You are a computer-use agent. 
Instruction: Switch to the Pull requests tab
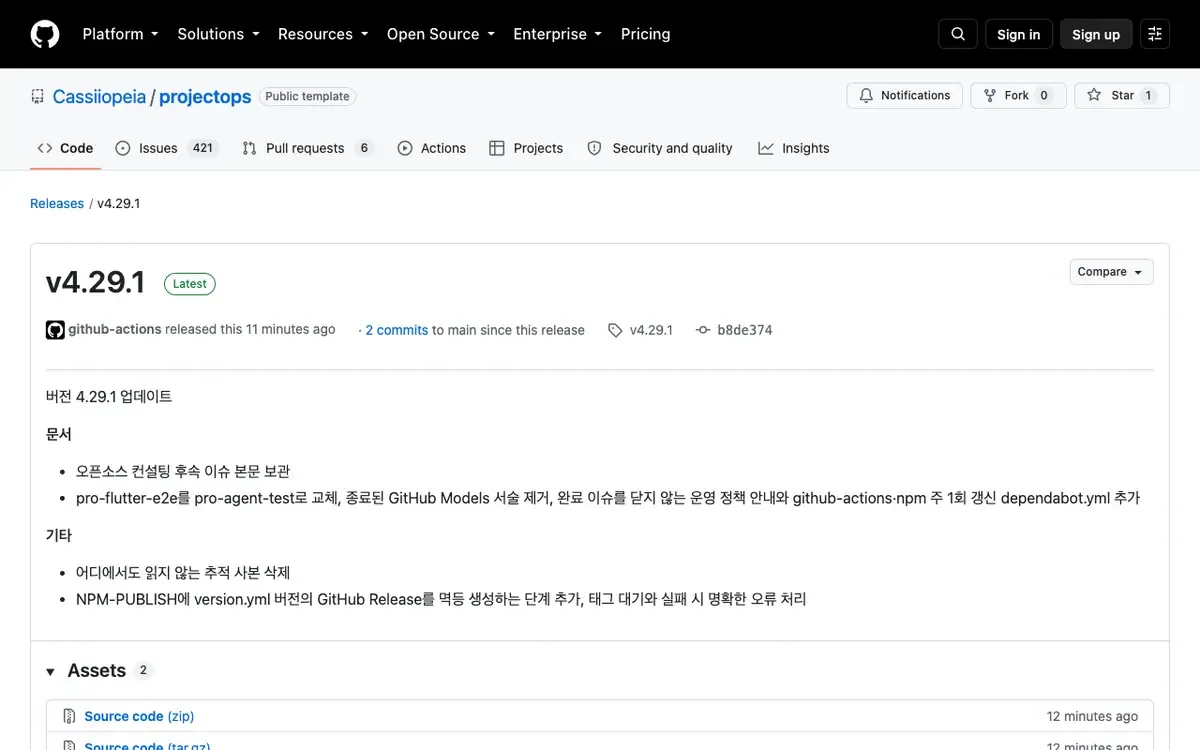tap(308, 148)
